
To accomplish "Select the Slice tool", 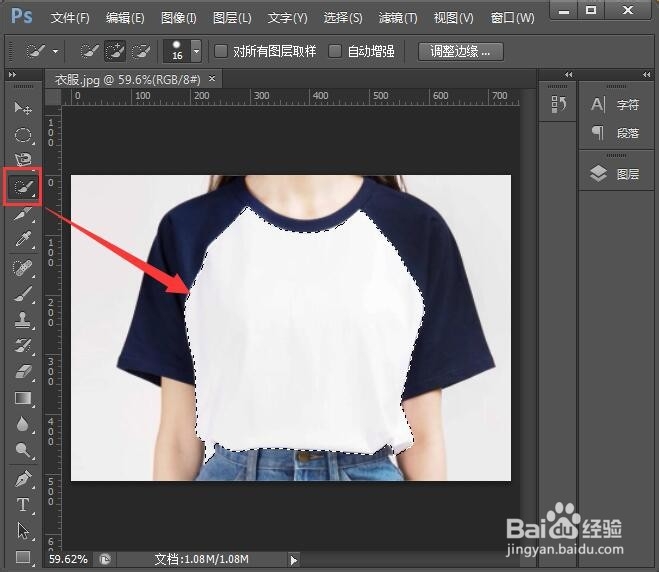I will 23,214.
